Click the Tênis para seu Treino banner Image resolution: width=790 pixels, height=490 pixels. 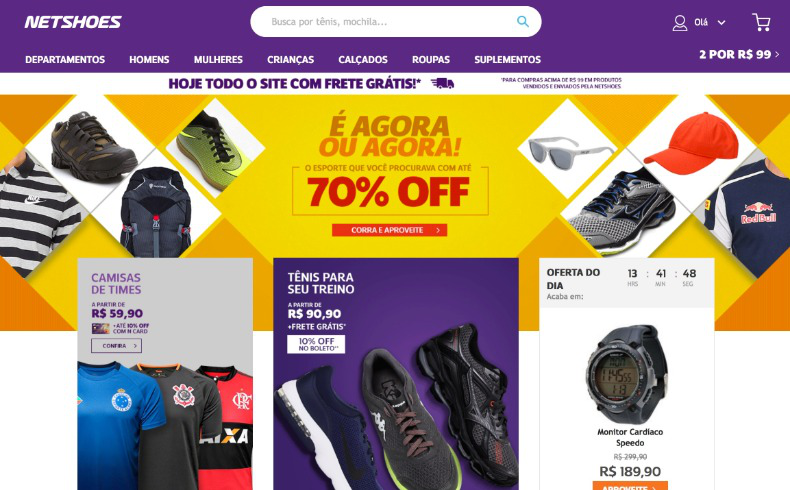pyautogui.click(x=396, y=374)
